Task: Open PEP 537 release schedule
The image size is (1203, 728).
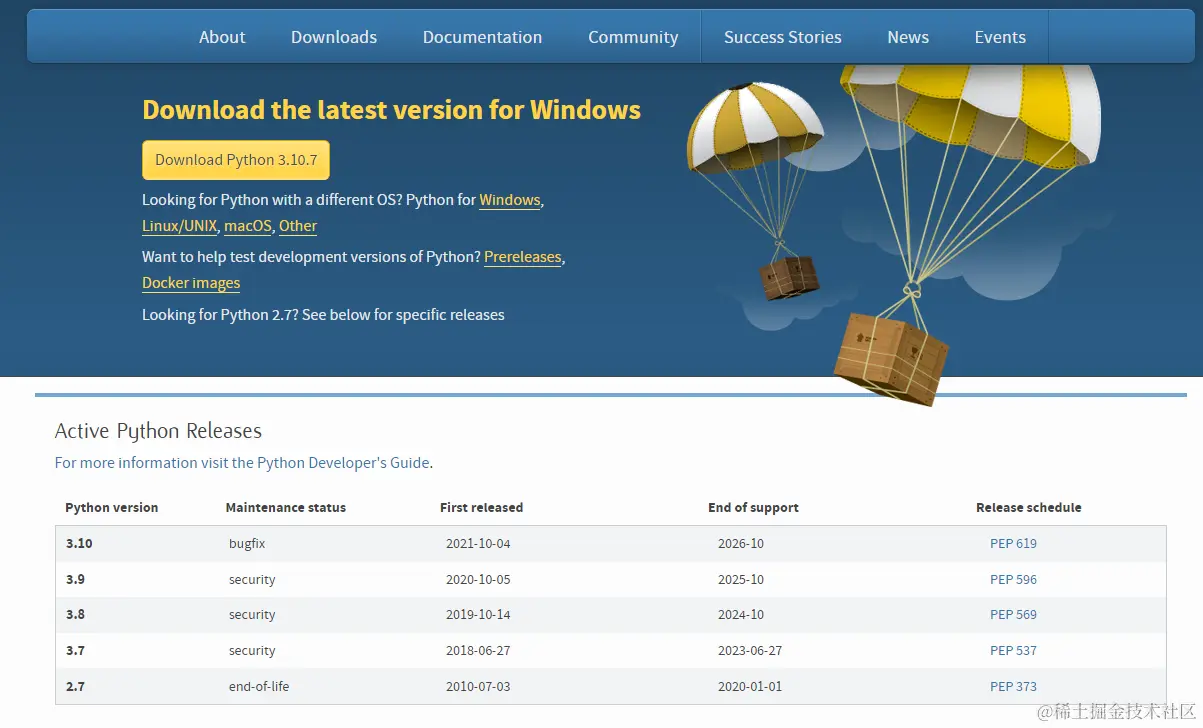Action: (x=1013, y=651)
